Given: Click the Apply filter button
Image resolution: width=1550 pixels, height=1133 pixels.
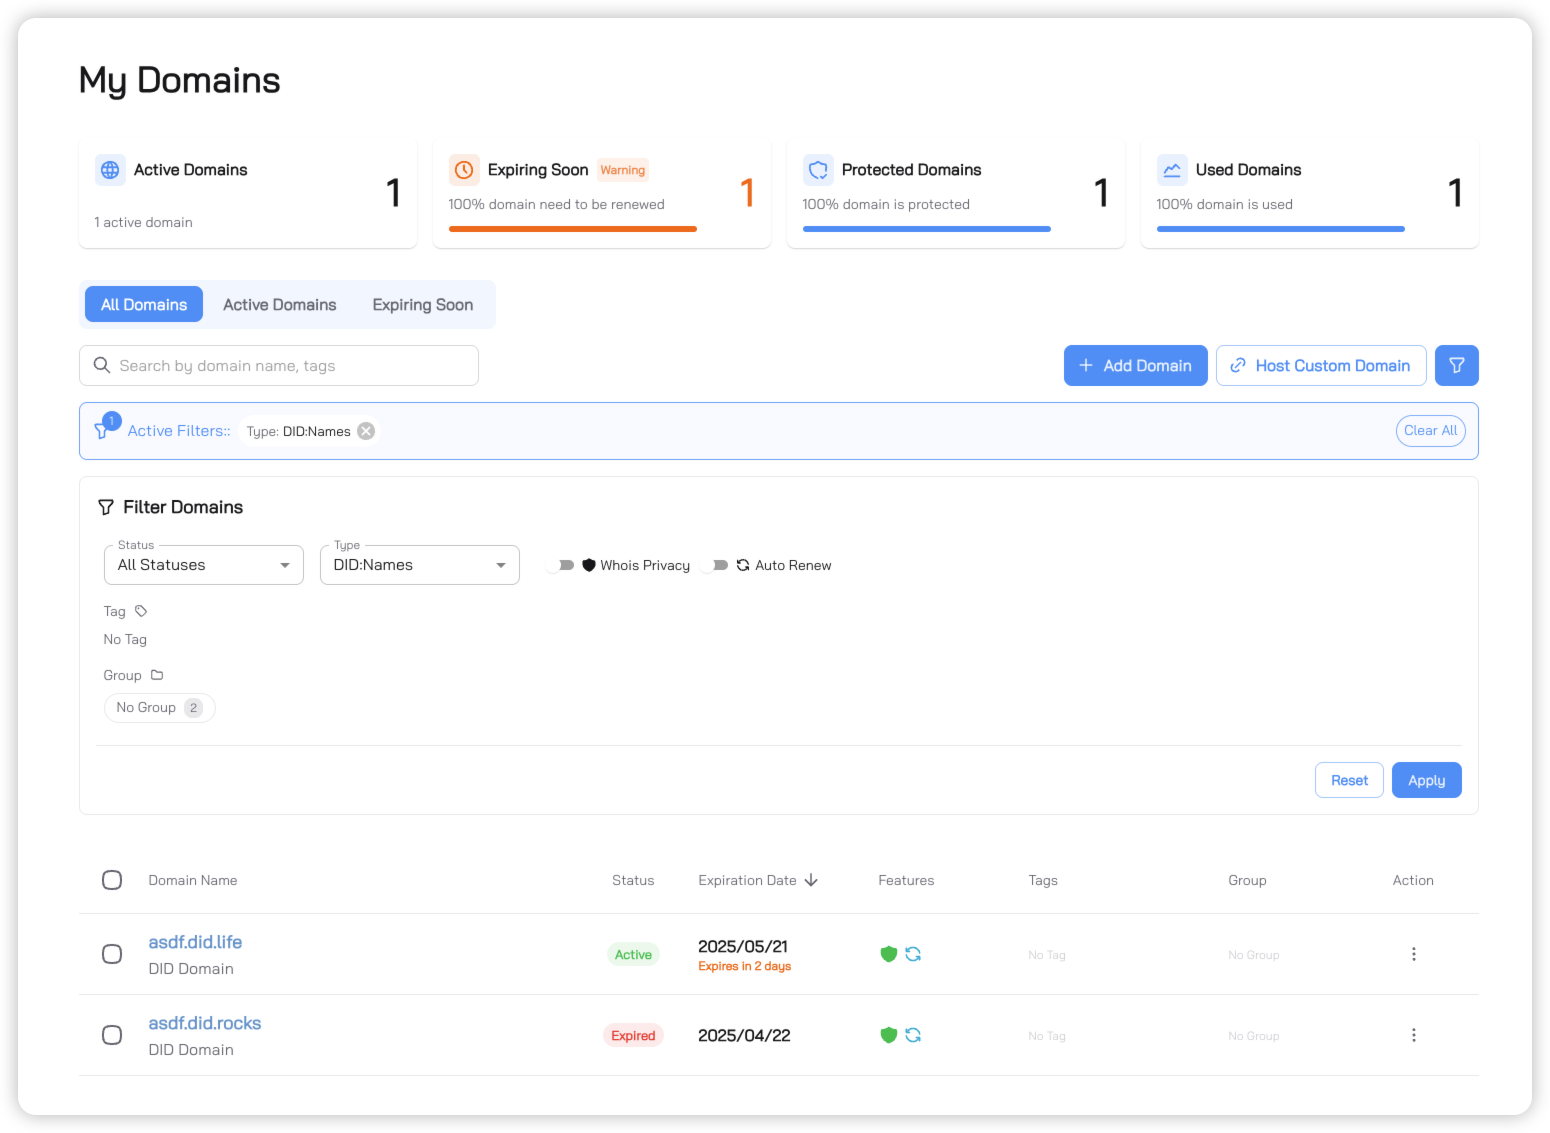Looking at the screenshot, I should pos(1426,780).
